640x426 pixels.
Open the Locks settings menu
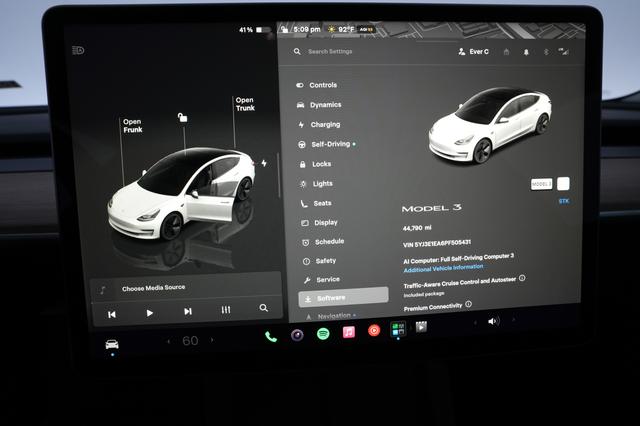coord(316,164)
